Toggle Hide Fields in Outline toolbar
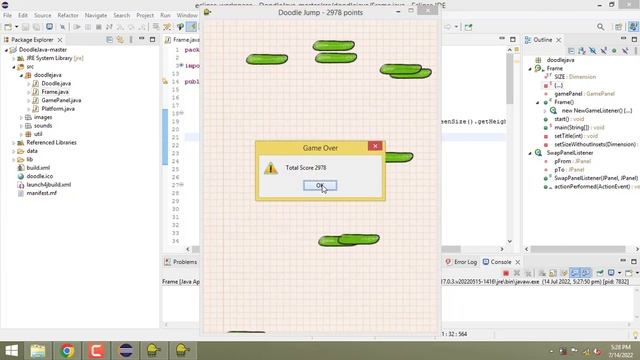Viewport: 640px width, 360px height. click(x=593, y=51)
